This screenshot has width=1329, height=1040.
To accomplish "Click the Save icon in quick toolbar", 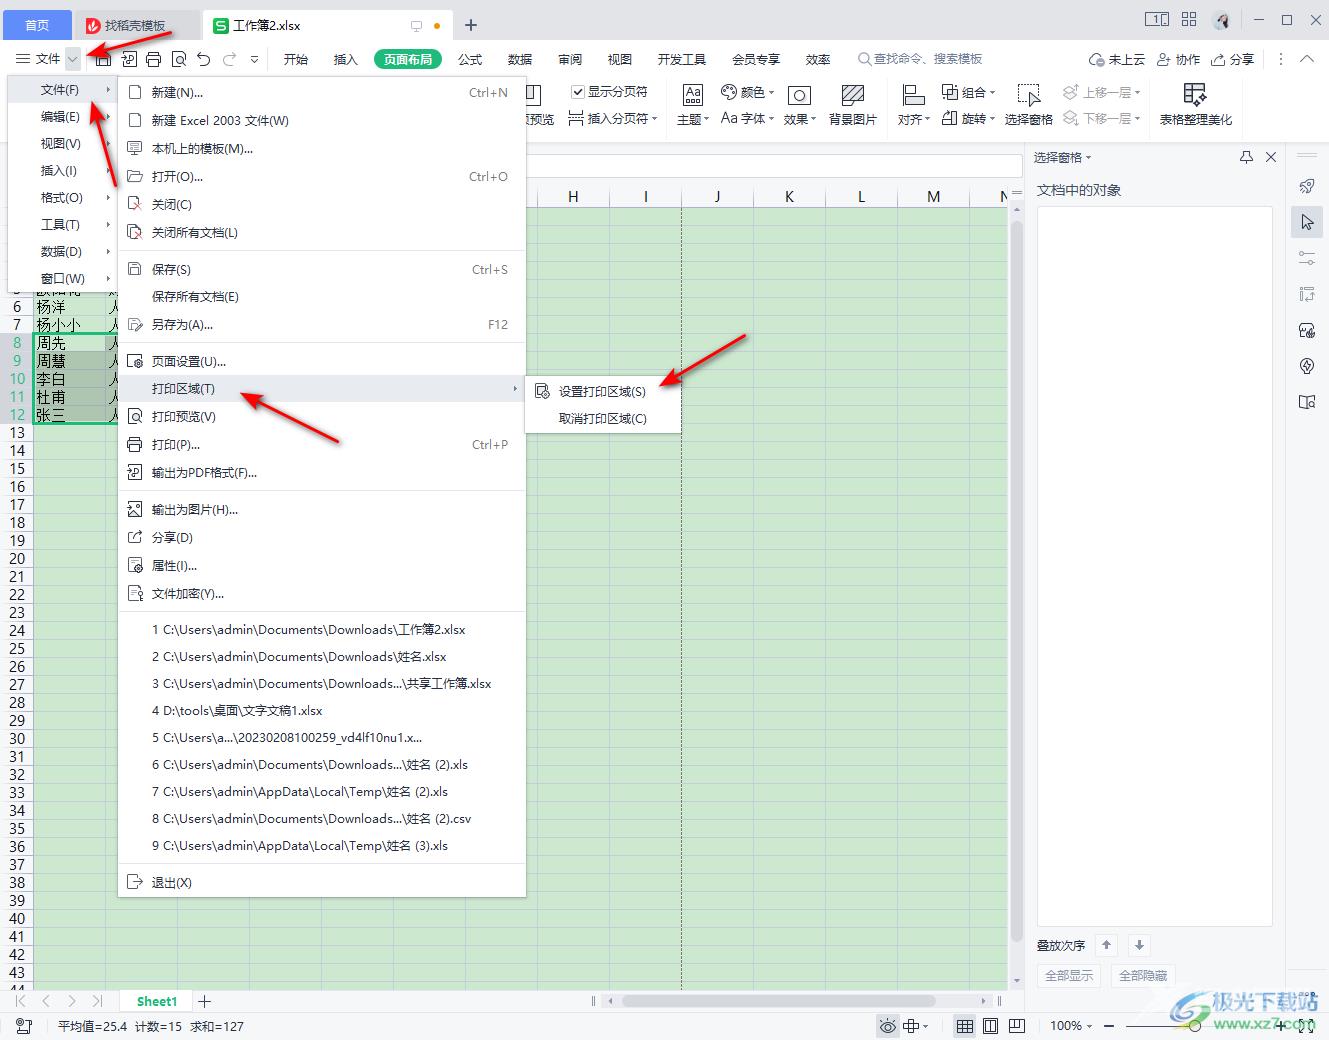I will tap(103, 60).
